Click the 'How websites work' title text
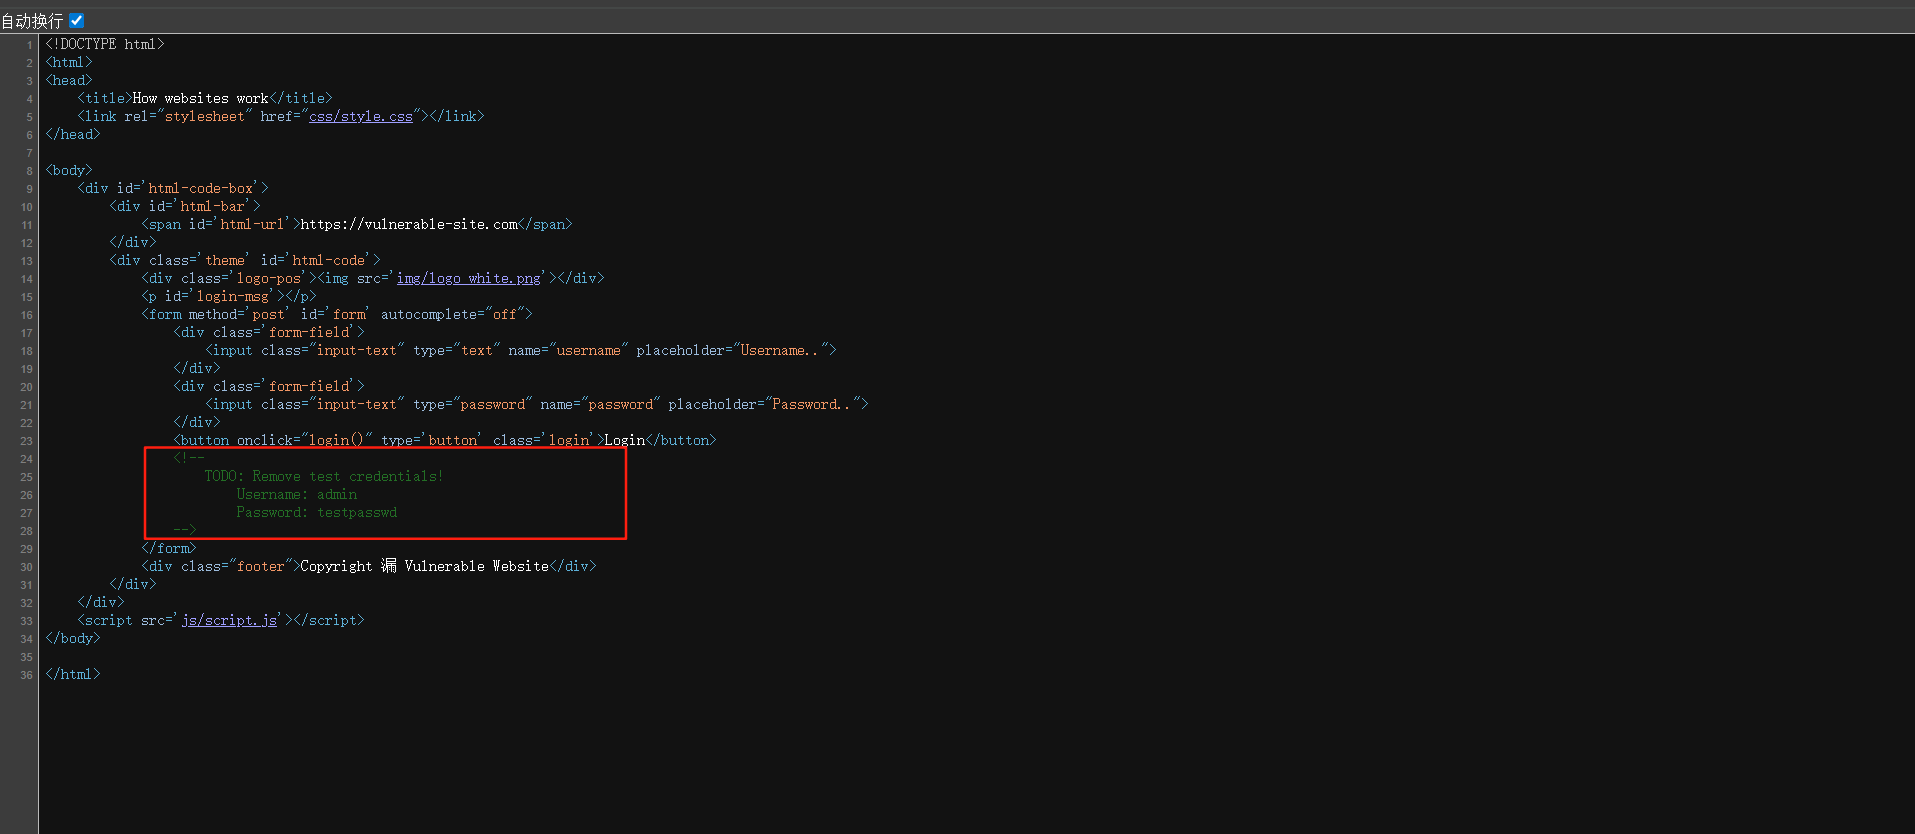This screenshot has height=834, width=1915. pos(200,99)
